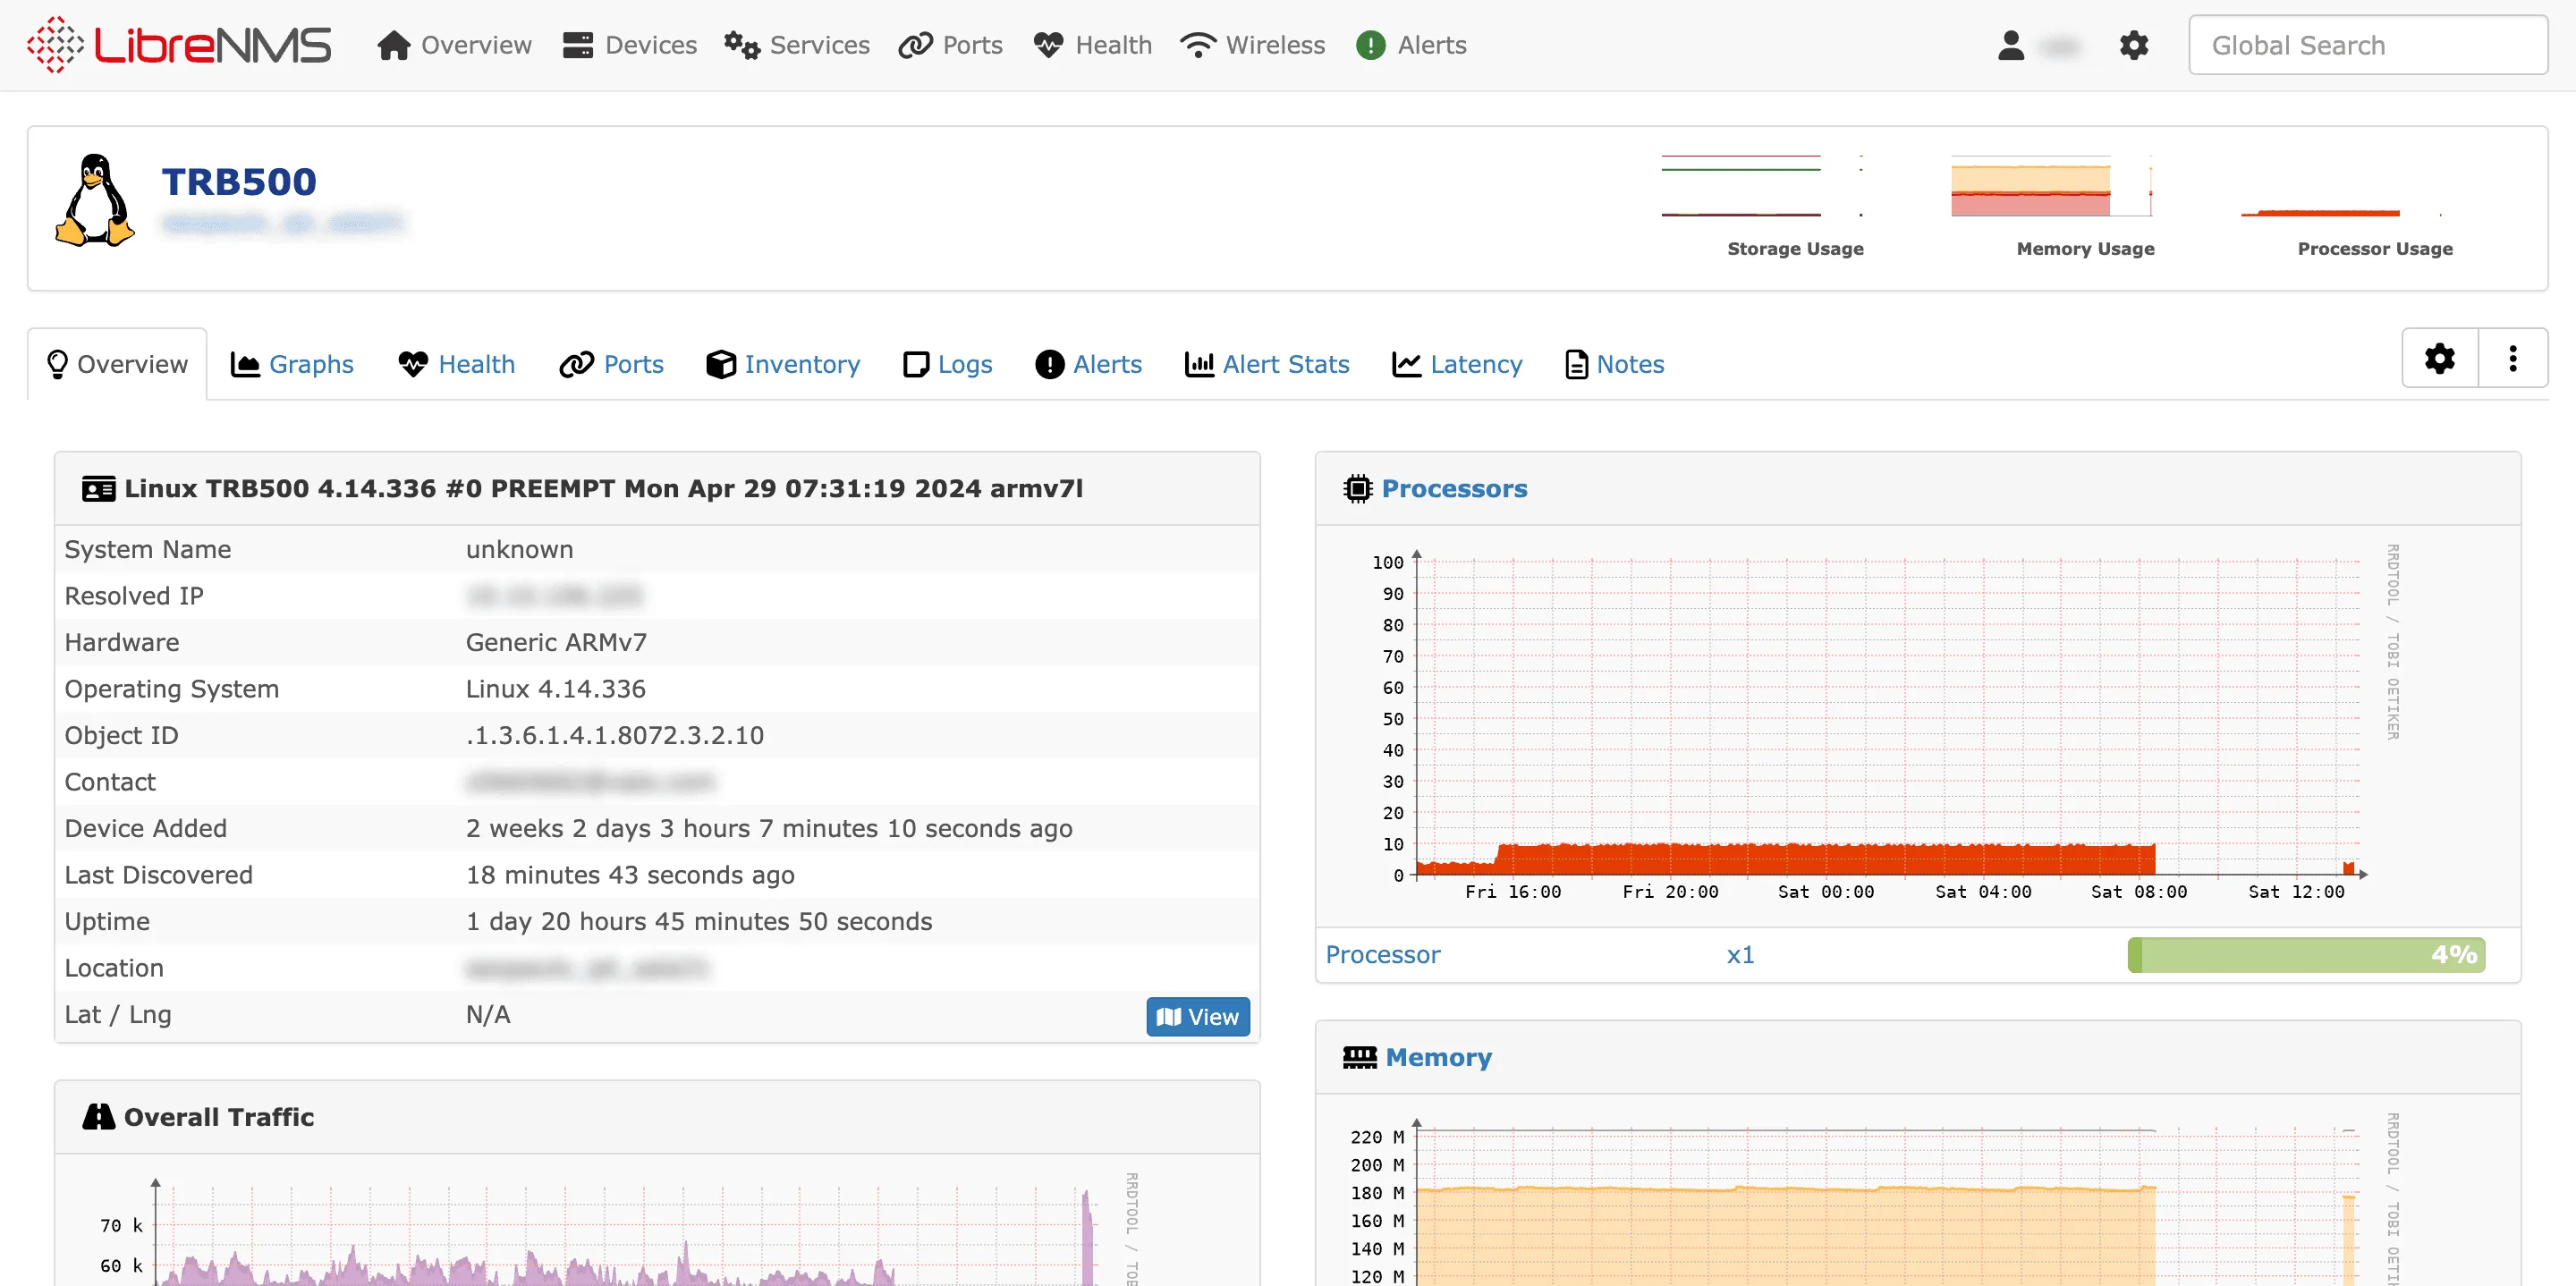Click the heartbeat Health icon in navbar
This screenshot has height=1286, width=2576.
(x=1048, y=45)
